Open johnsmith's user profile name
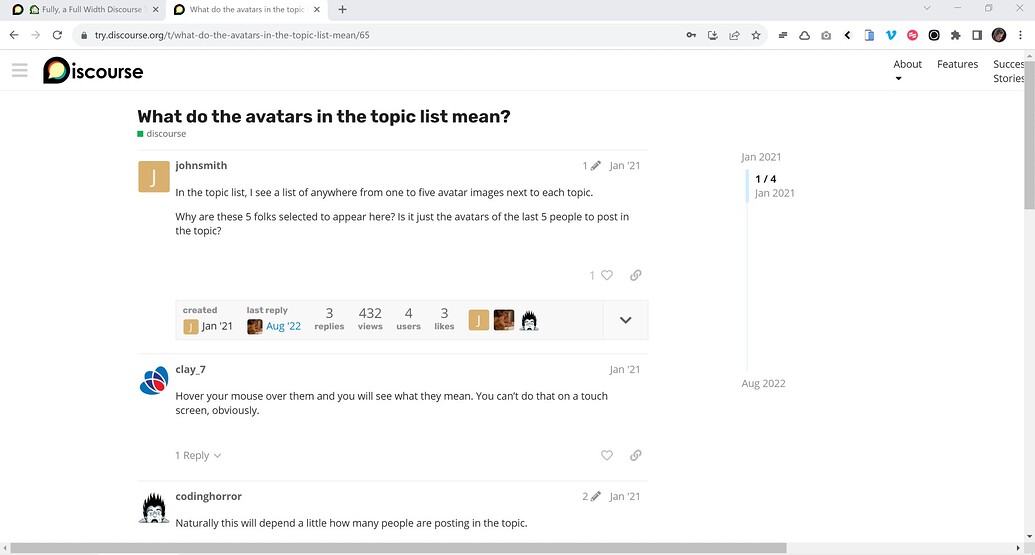 pos(201,165)
